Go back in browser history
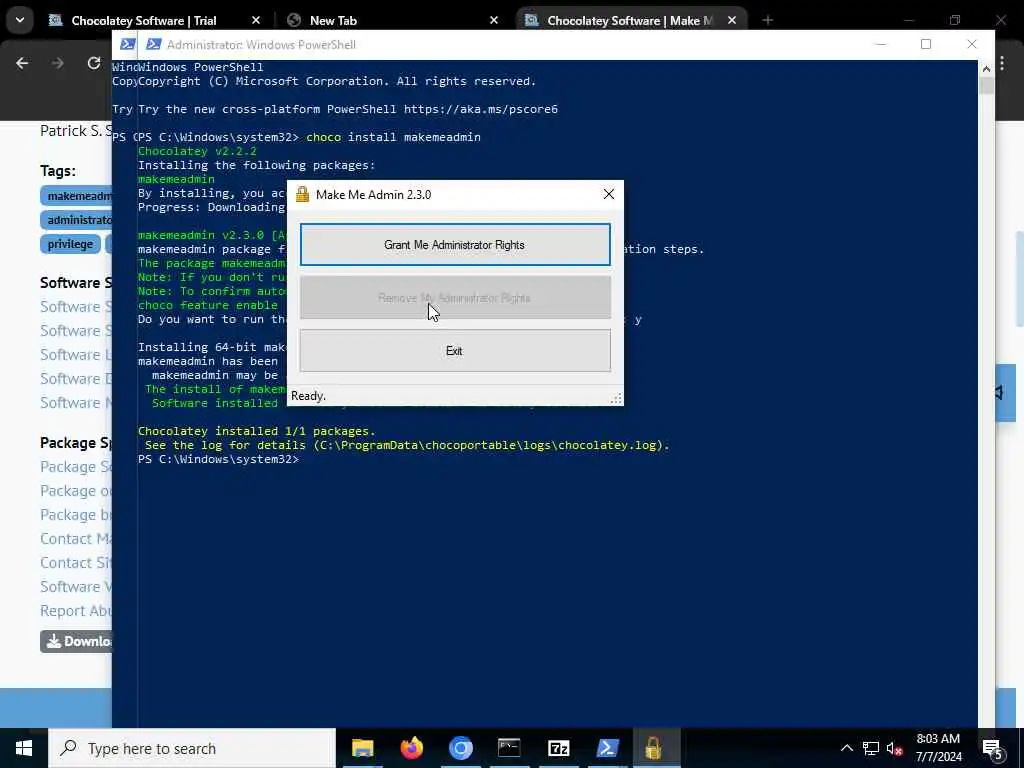The image size is (1024, 768). (22, 63)
